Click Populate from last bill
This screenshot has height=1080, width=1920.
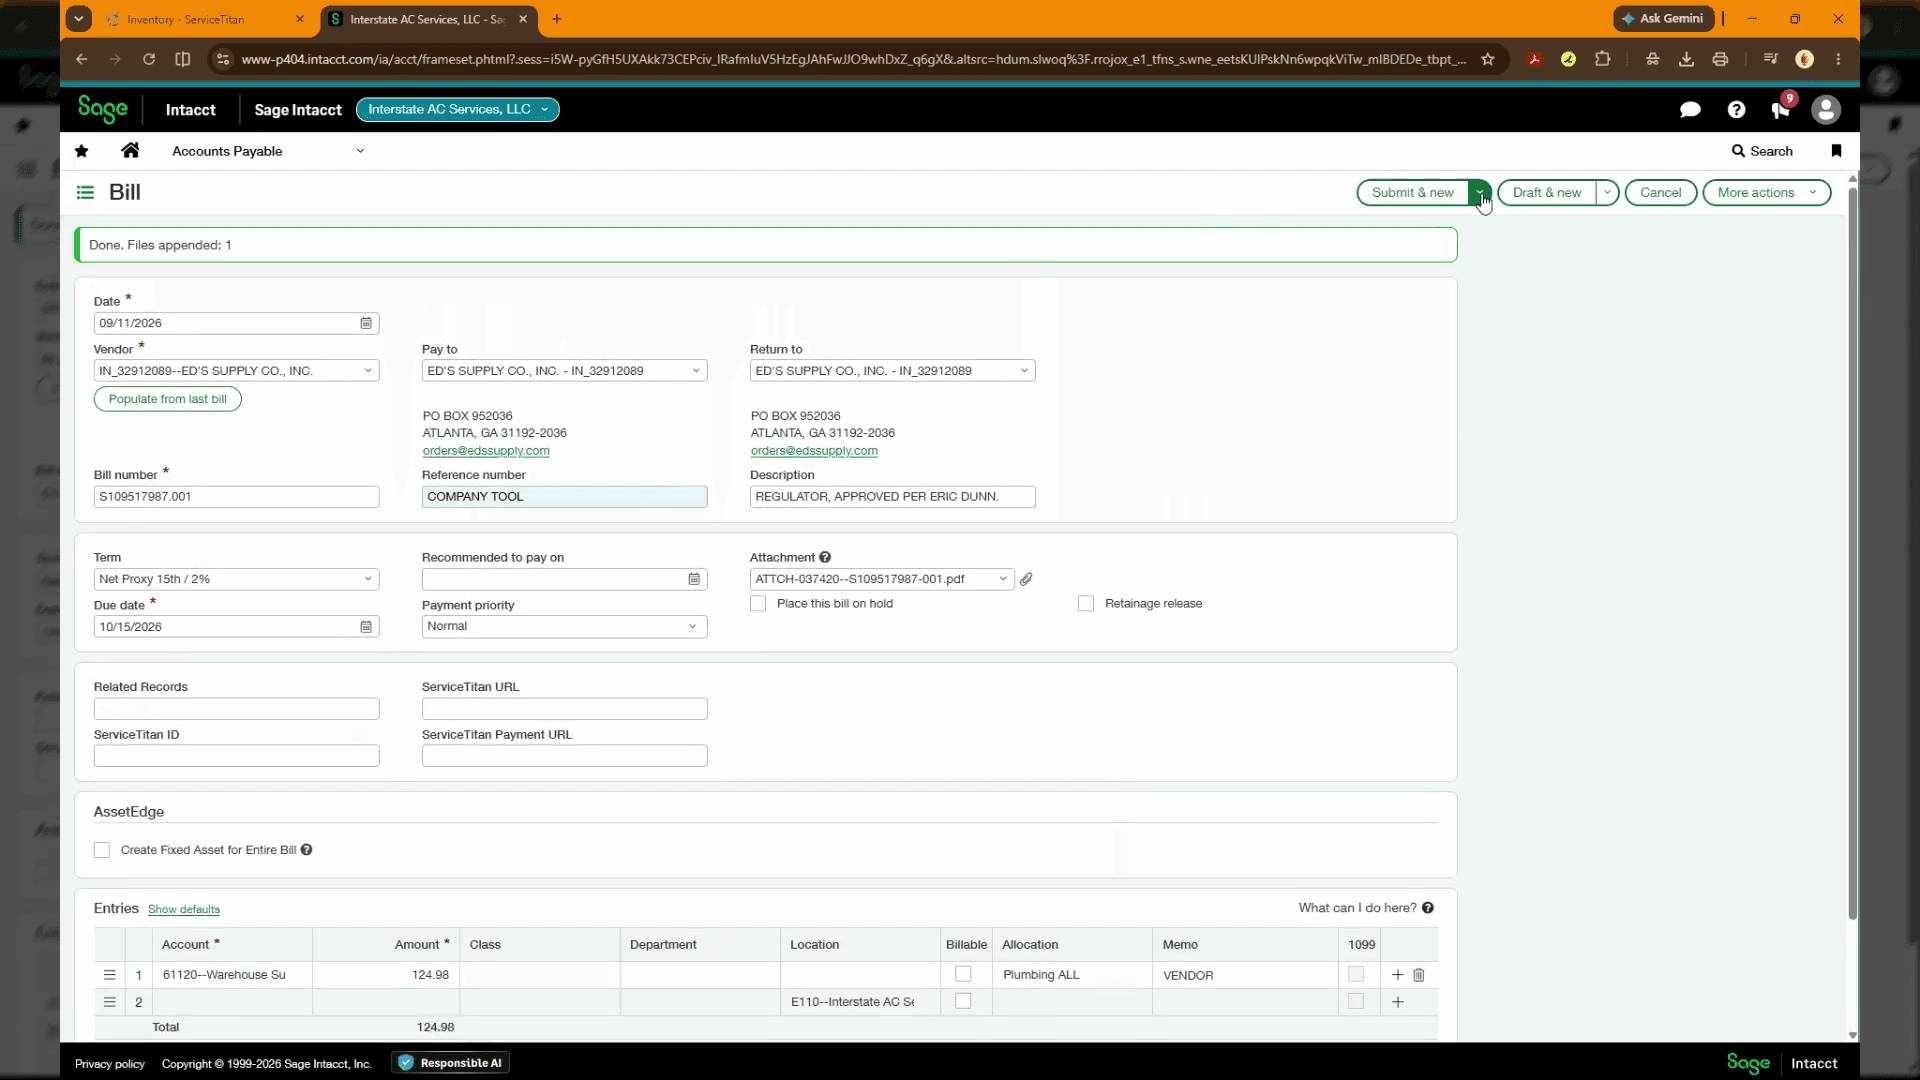click(168, 399)
